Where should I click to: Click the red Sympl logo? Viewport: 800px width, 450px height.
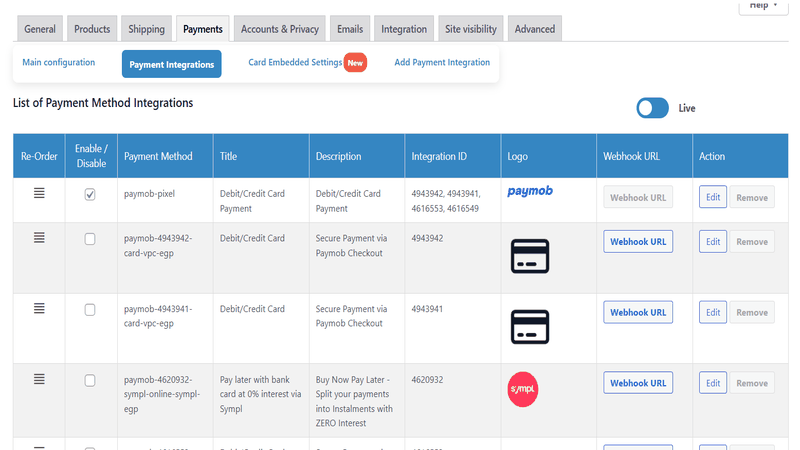click(522, 390)
